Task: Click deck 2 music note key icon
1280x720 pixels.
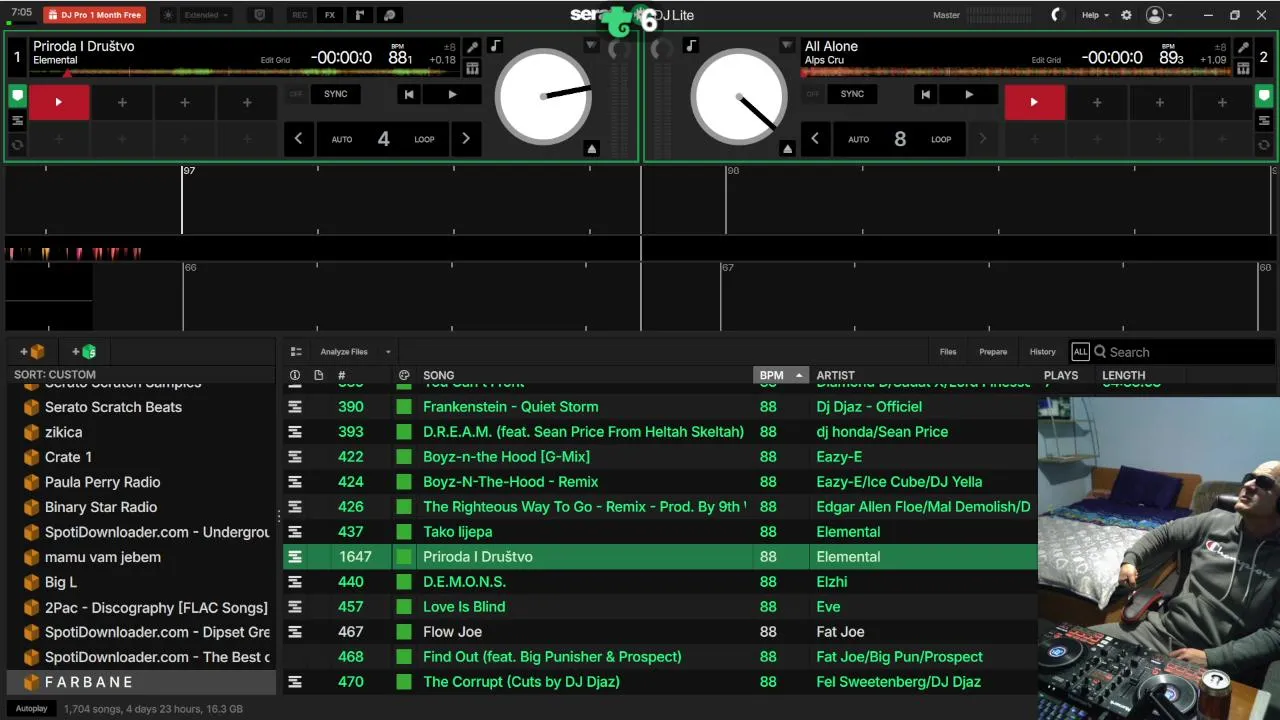Action: click(x=690, y=46)
